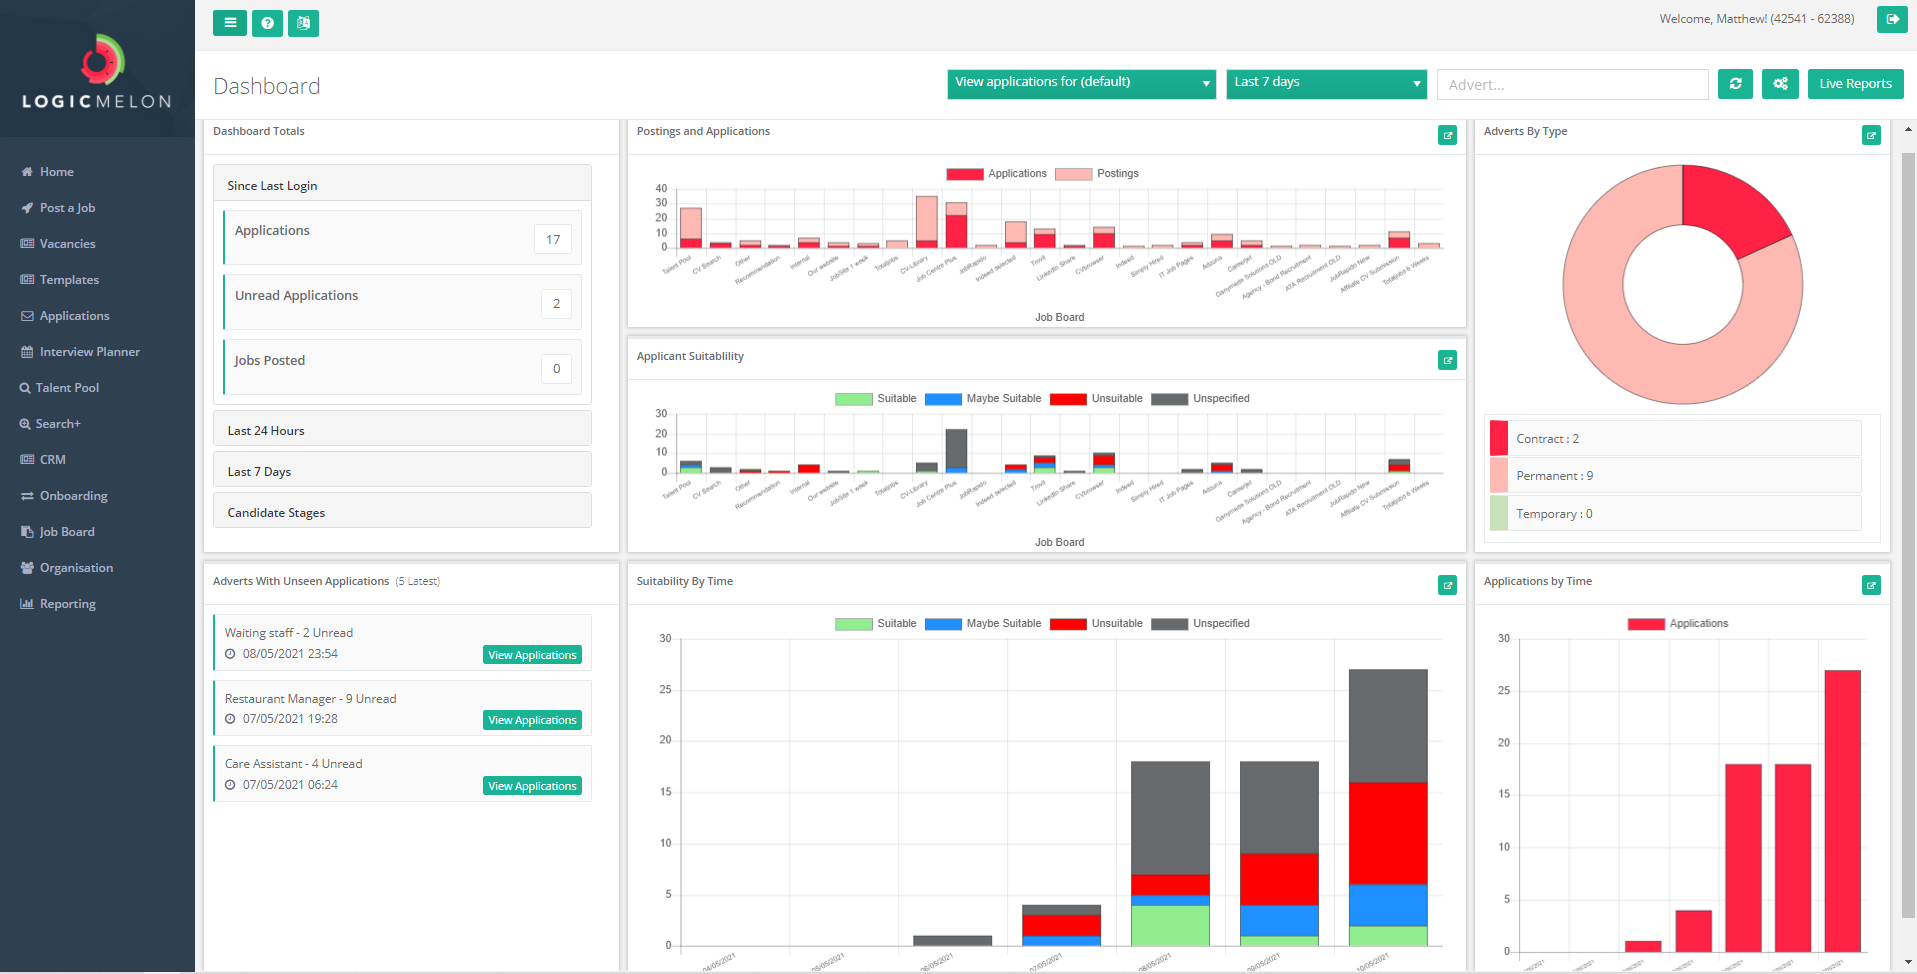The width and height of the screenshot is (1917, 974).
Task: Click the Contract red color swatch
Action: (1498, 438)
